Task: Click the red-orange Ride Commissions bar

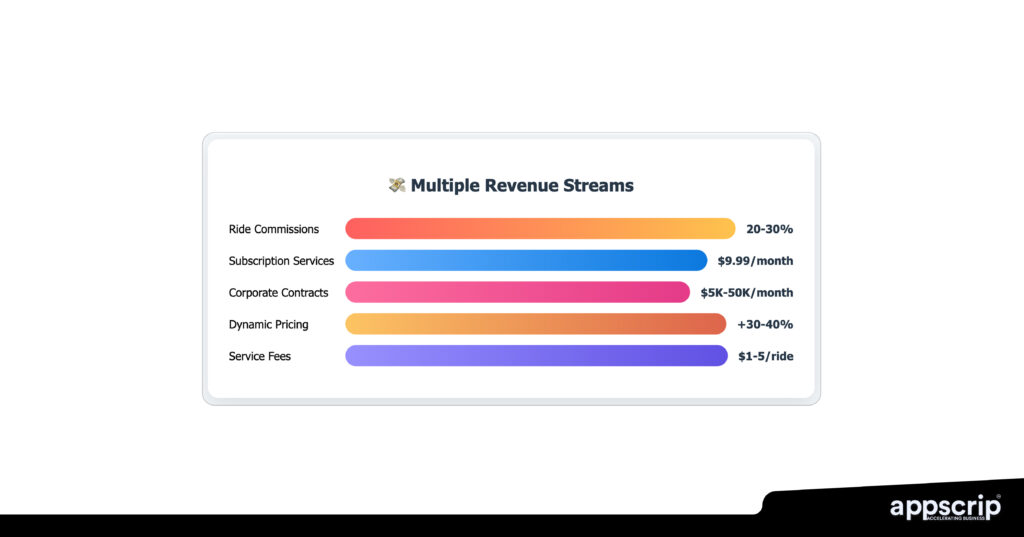Action: click(x=540, y=229)
